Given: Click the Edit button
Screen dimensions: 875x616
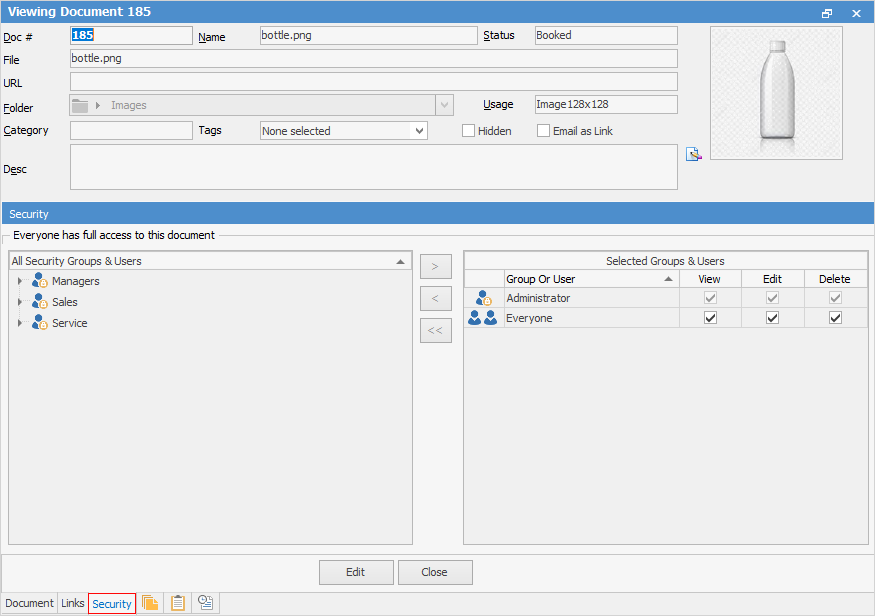Looking at the screenshot, I should click(x=355, y=572).
